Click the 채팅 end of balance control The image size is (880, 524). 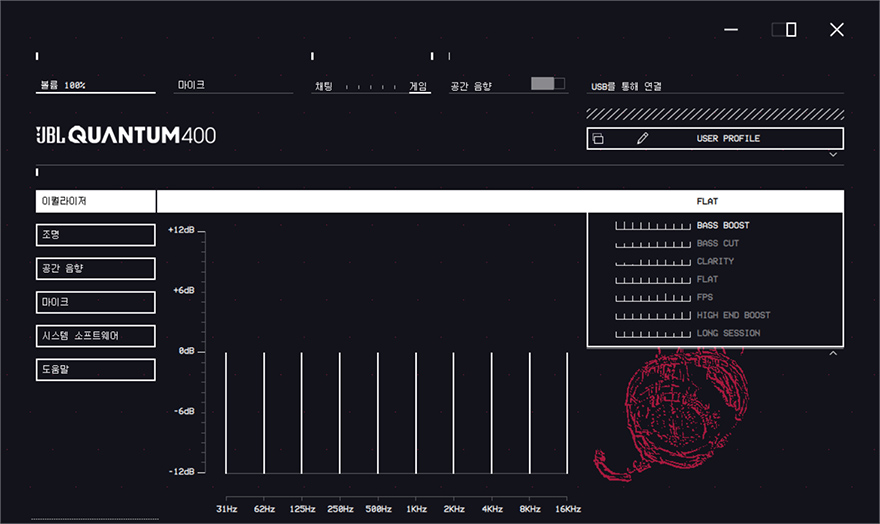tap(324, 86)
